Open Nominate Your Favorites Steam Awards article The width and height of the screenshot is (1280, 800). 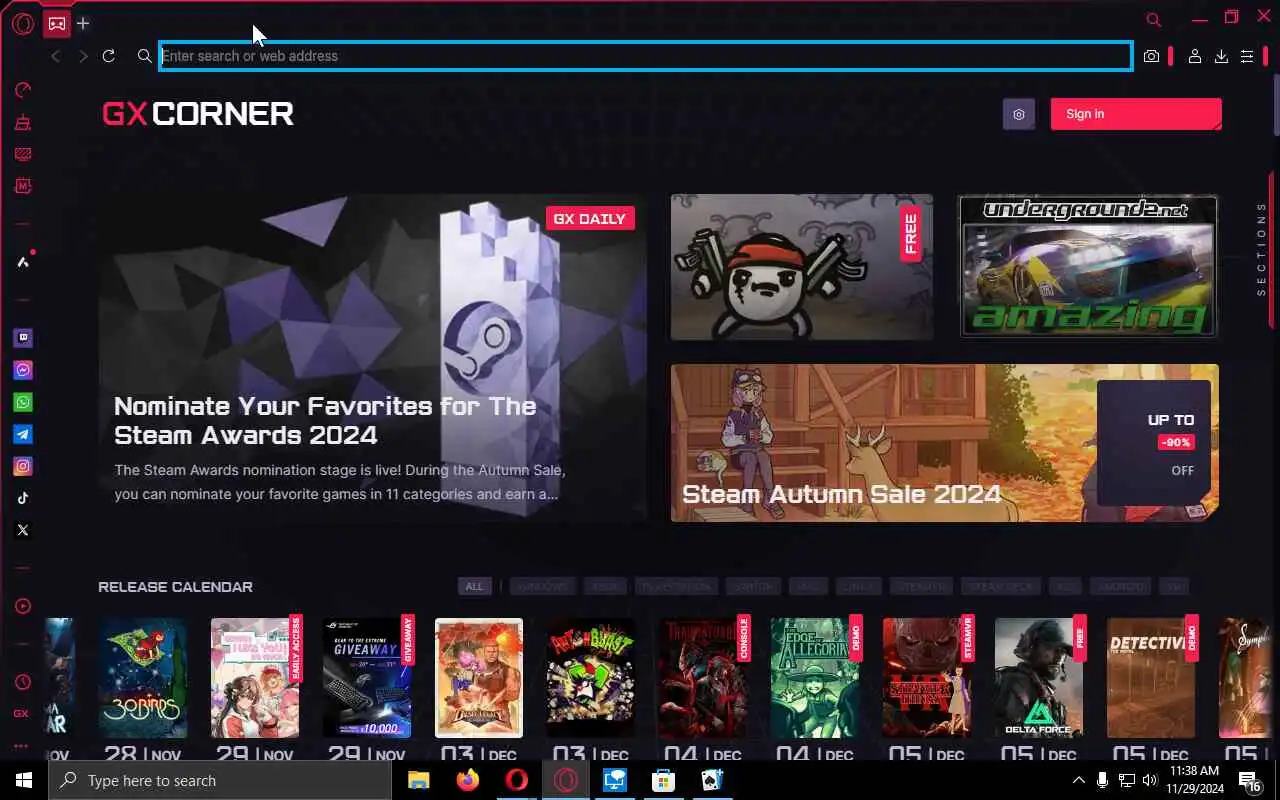pyautogui.click(x=372, y=358)
